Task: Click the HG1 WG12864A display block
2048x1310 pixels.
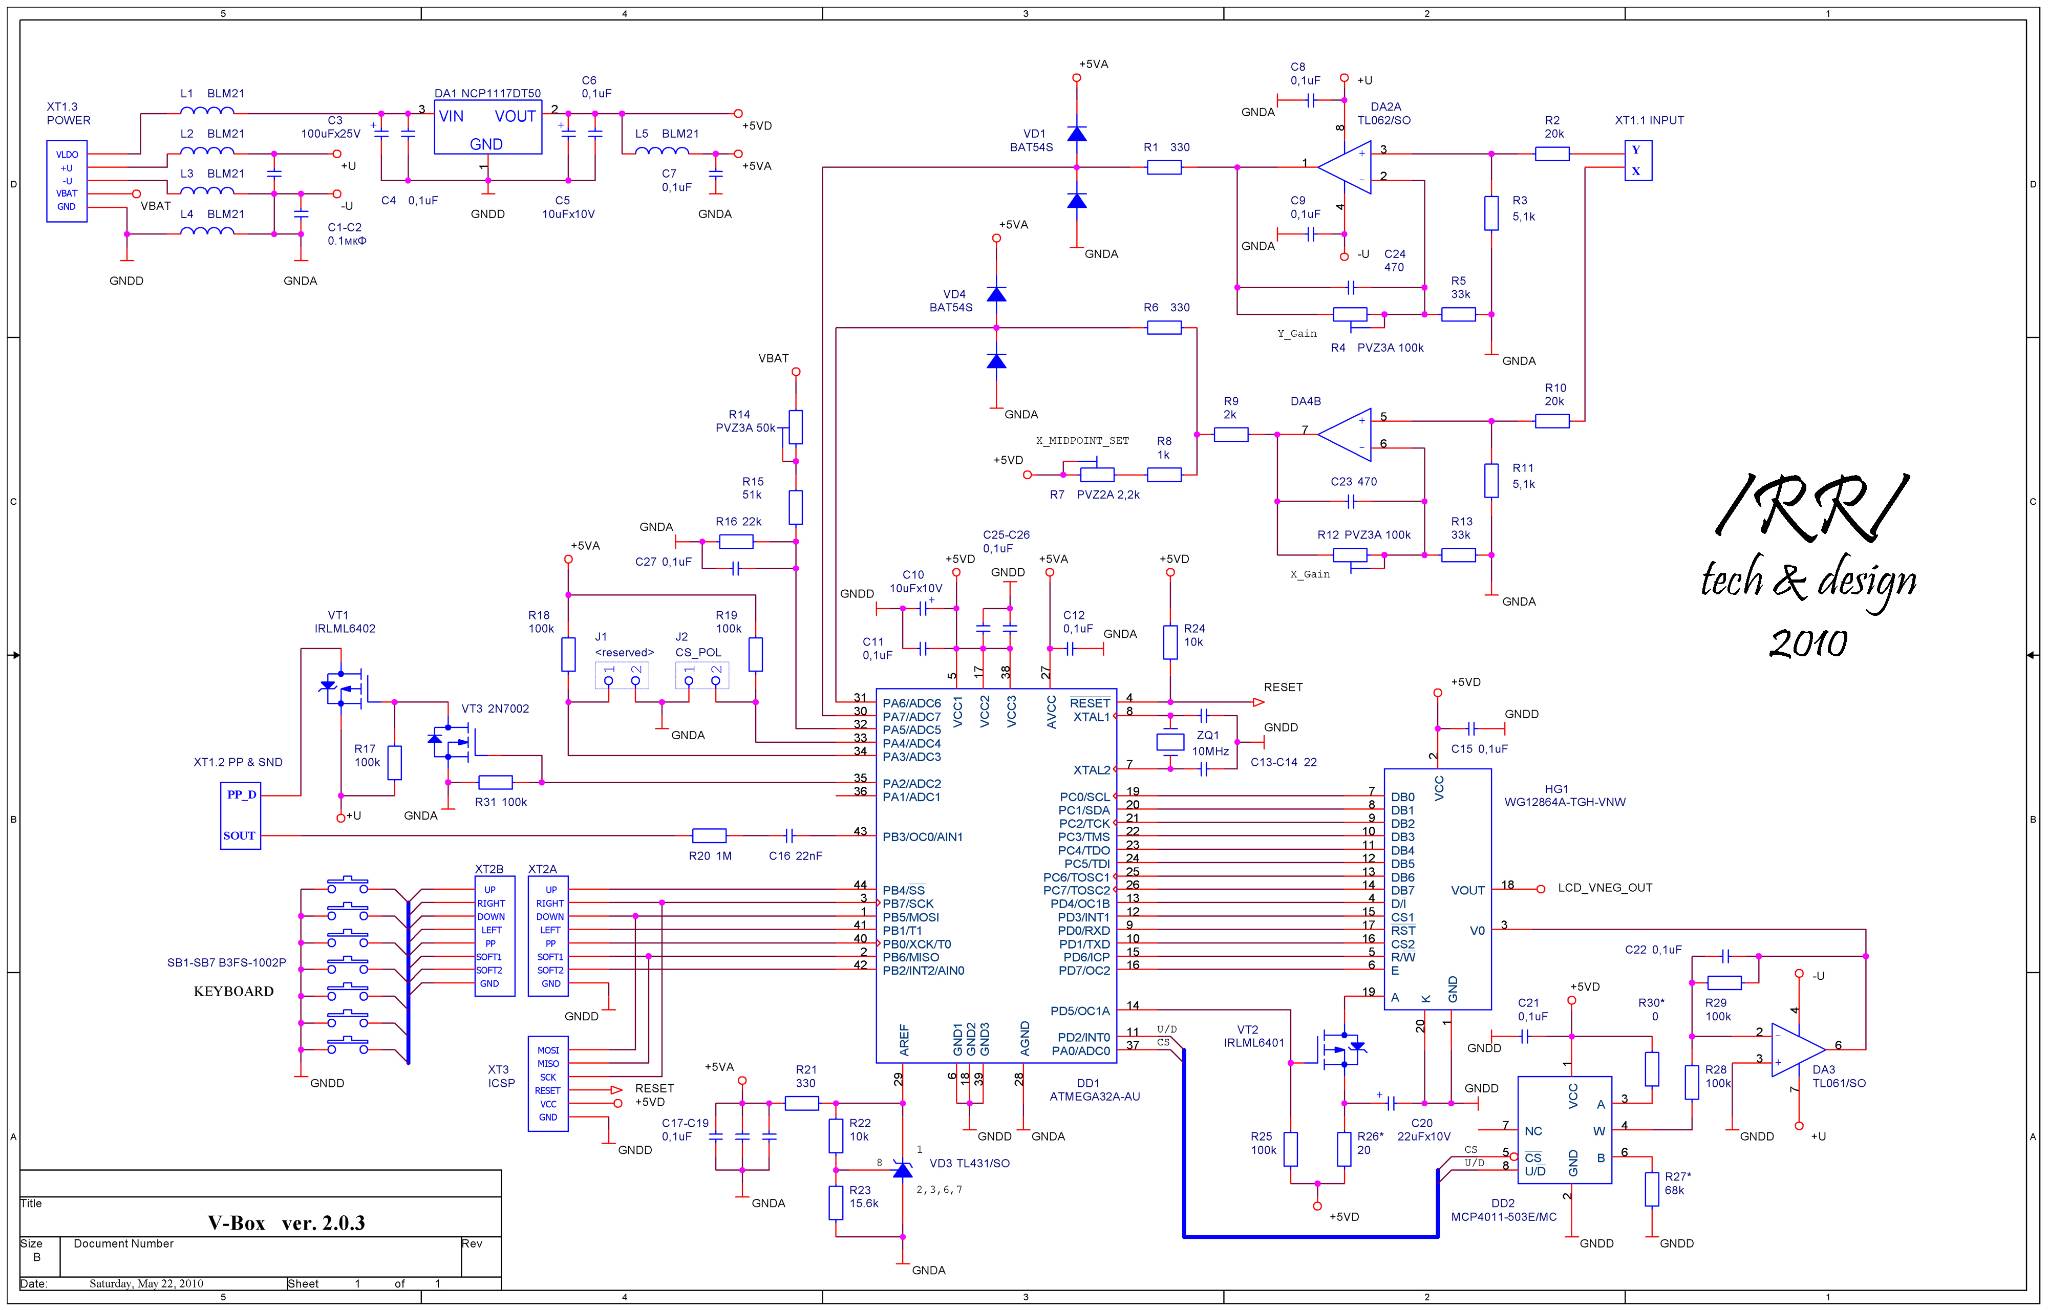Action: [1437, 888]
